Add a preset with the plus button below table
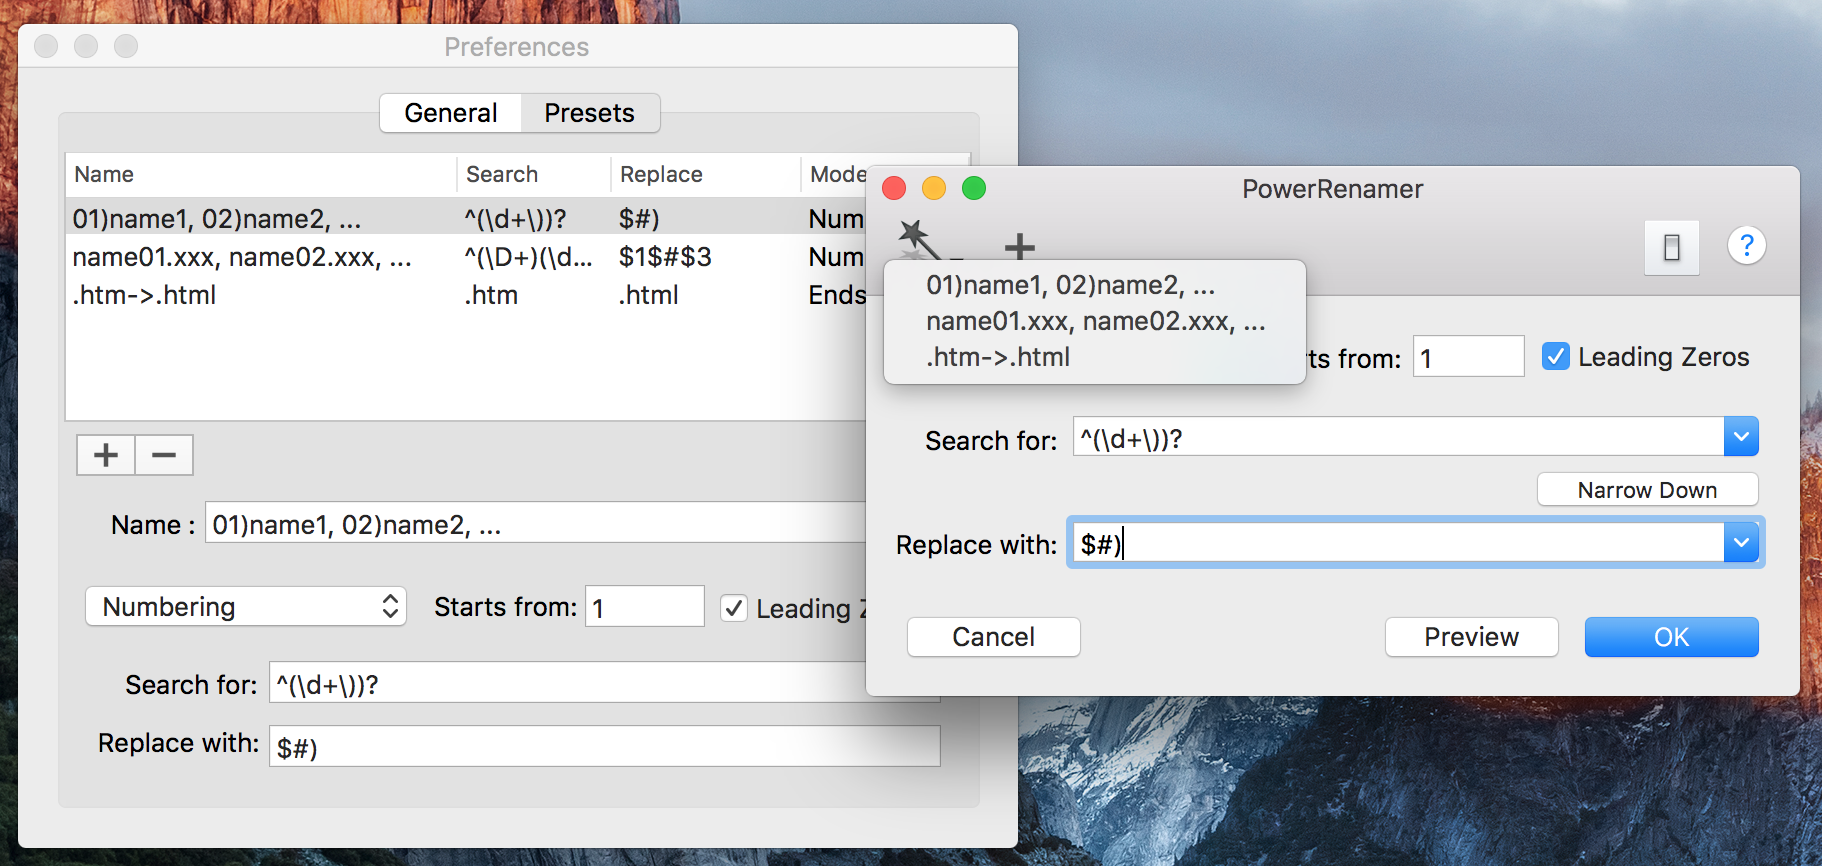The height and width of the screenshot is (866, 1822). (x=106, y=455)
